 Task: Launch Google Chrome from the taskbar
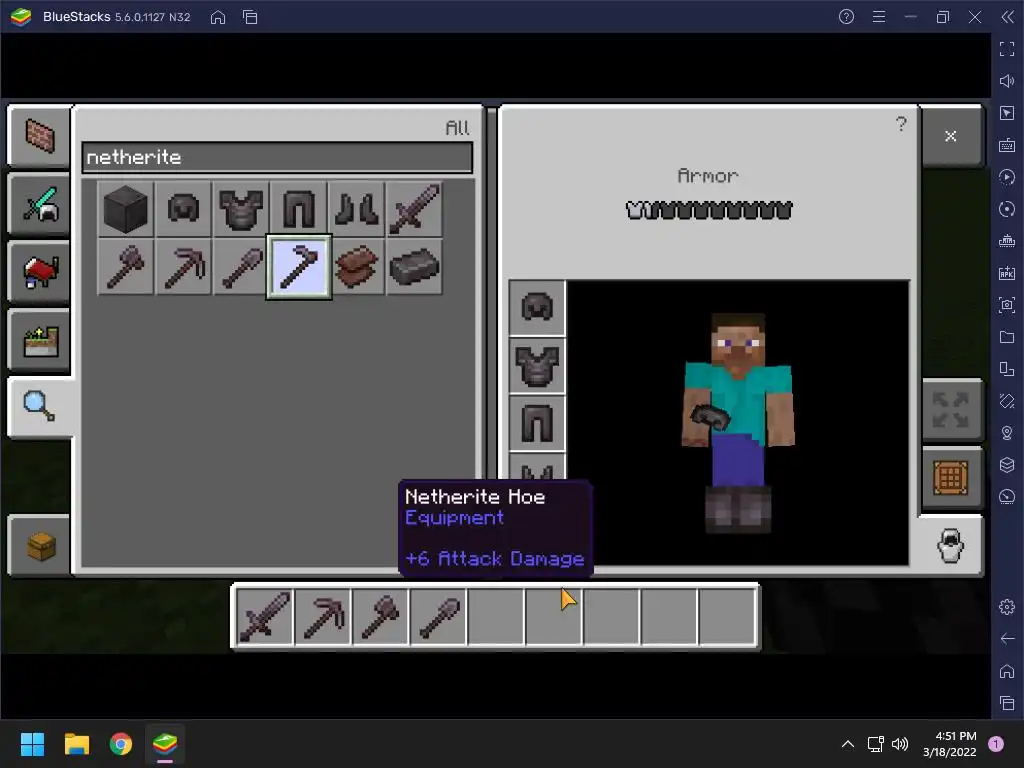[121, 744]
